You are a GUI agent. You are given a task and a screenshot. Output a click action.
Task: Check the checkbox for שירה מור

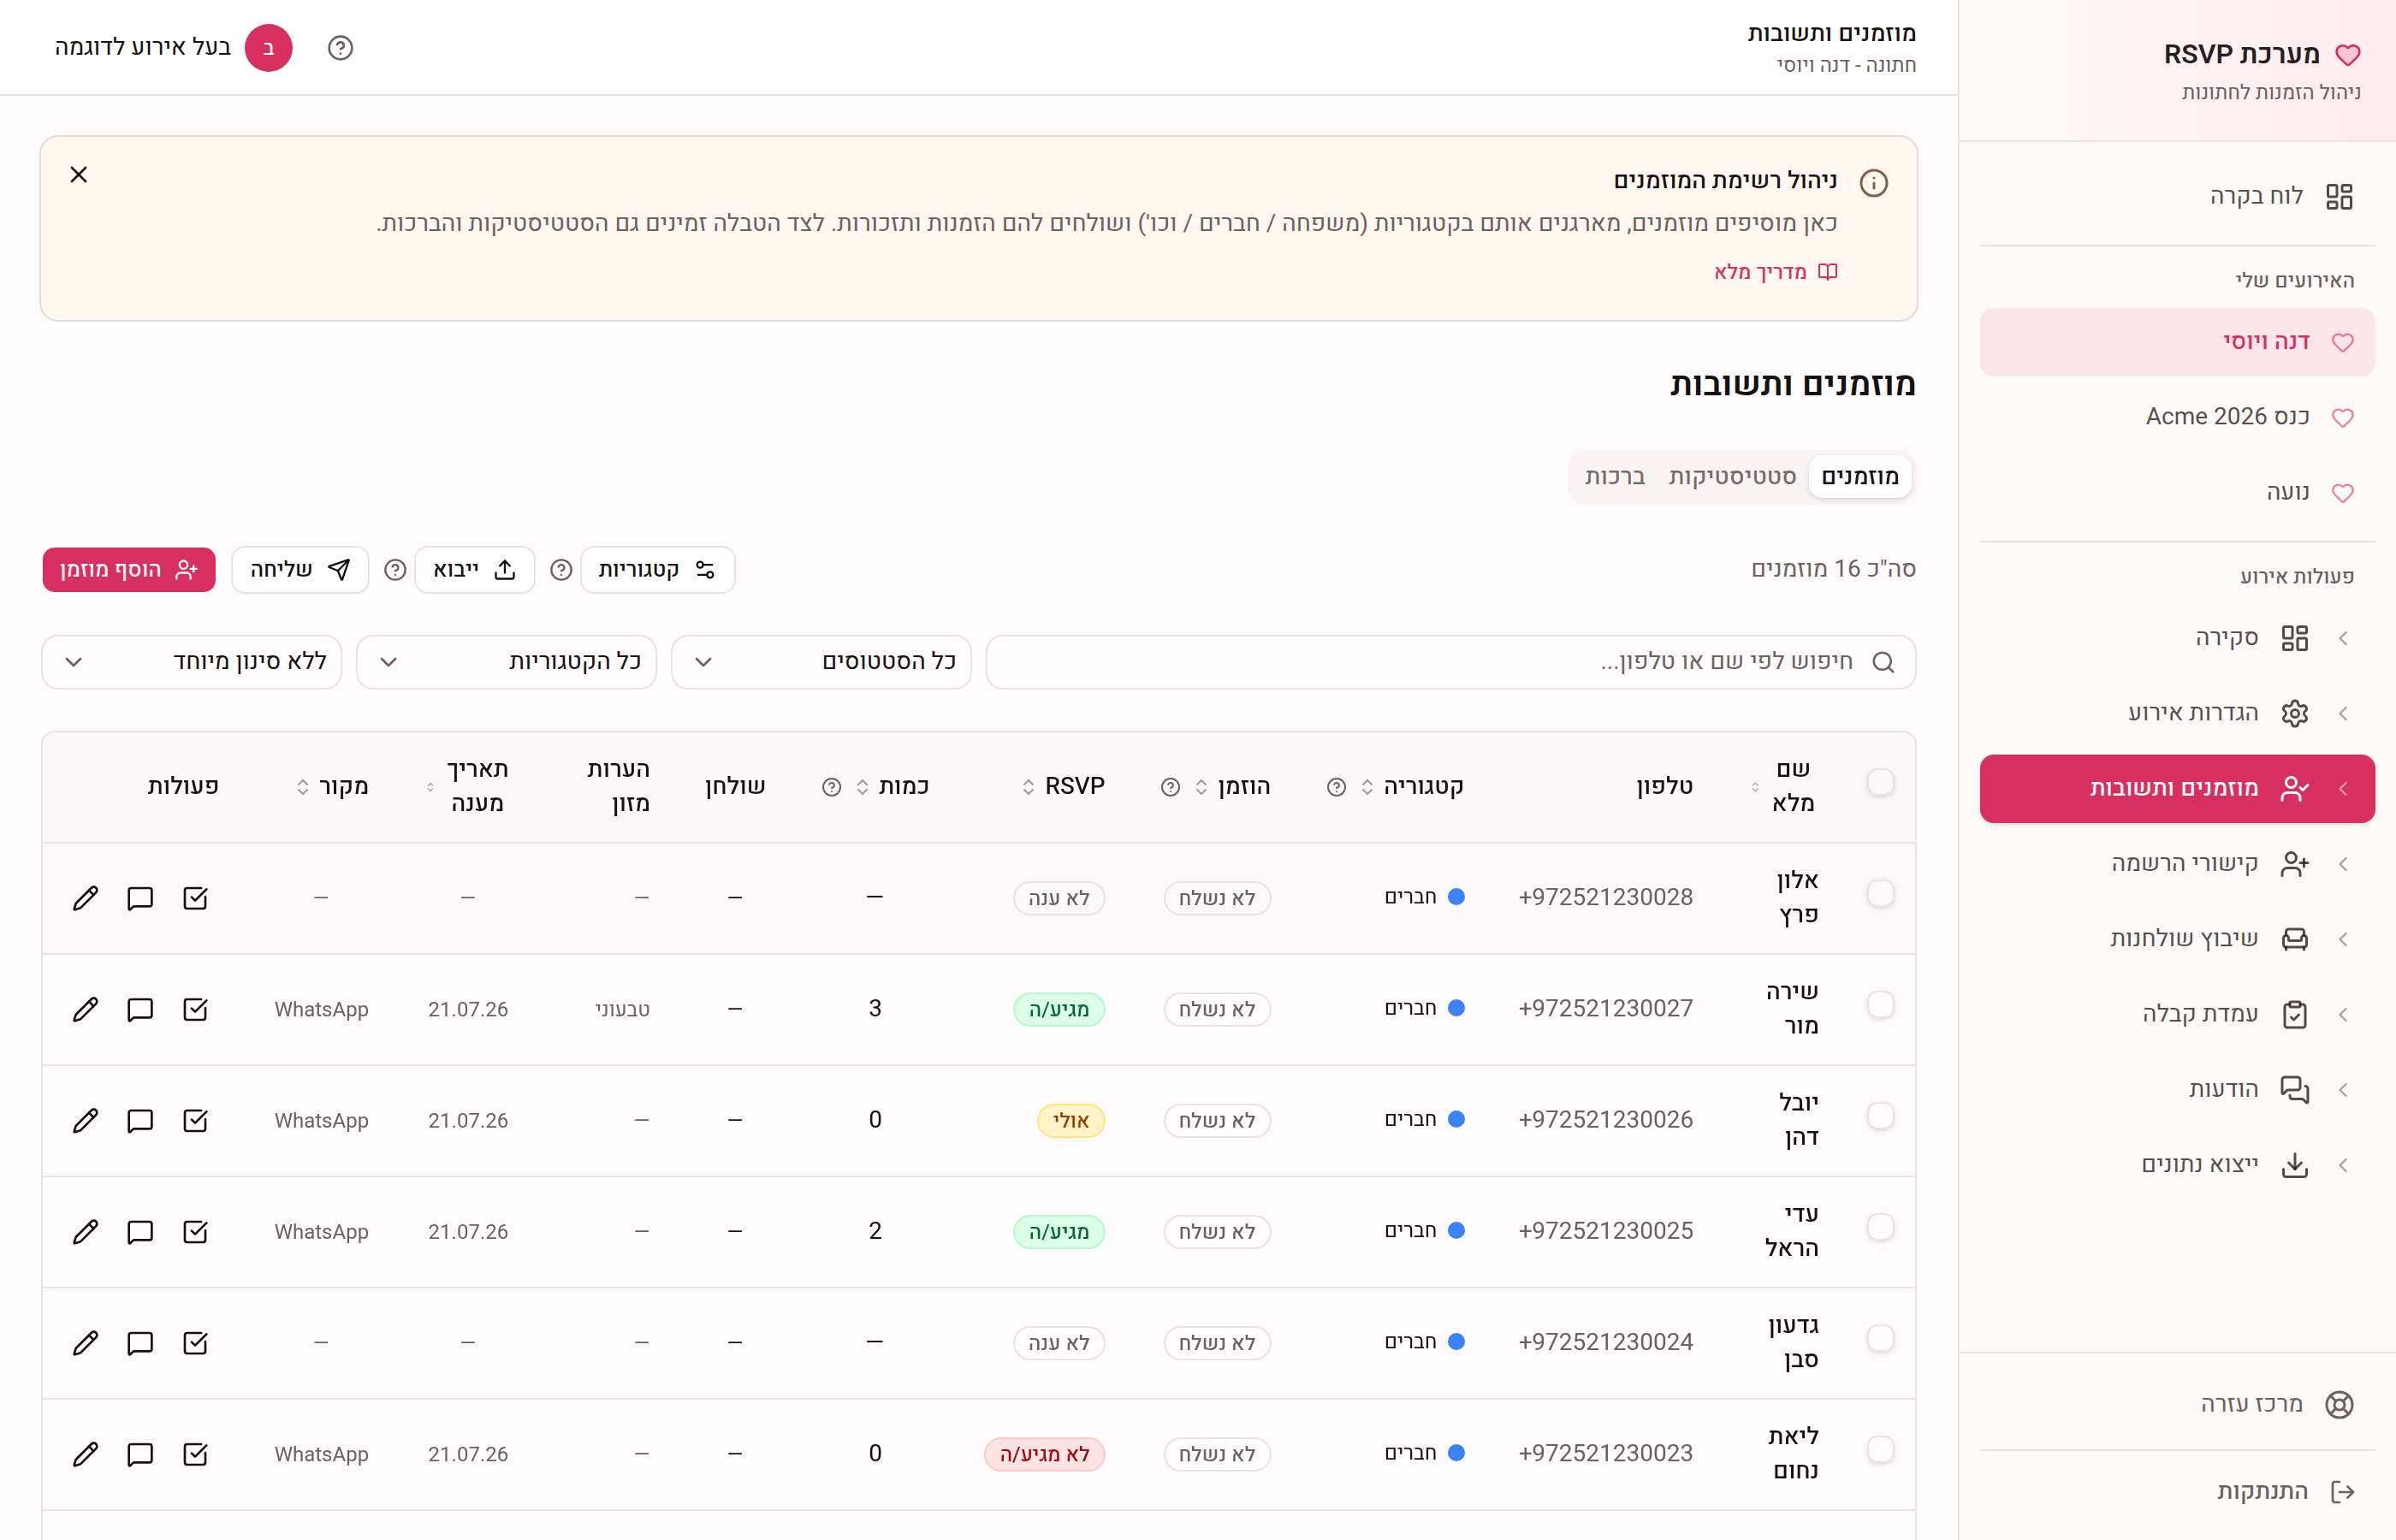[x=1880, y=1004]
